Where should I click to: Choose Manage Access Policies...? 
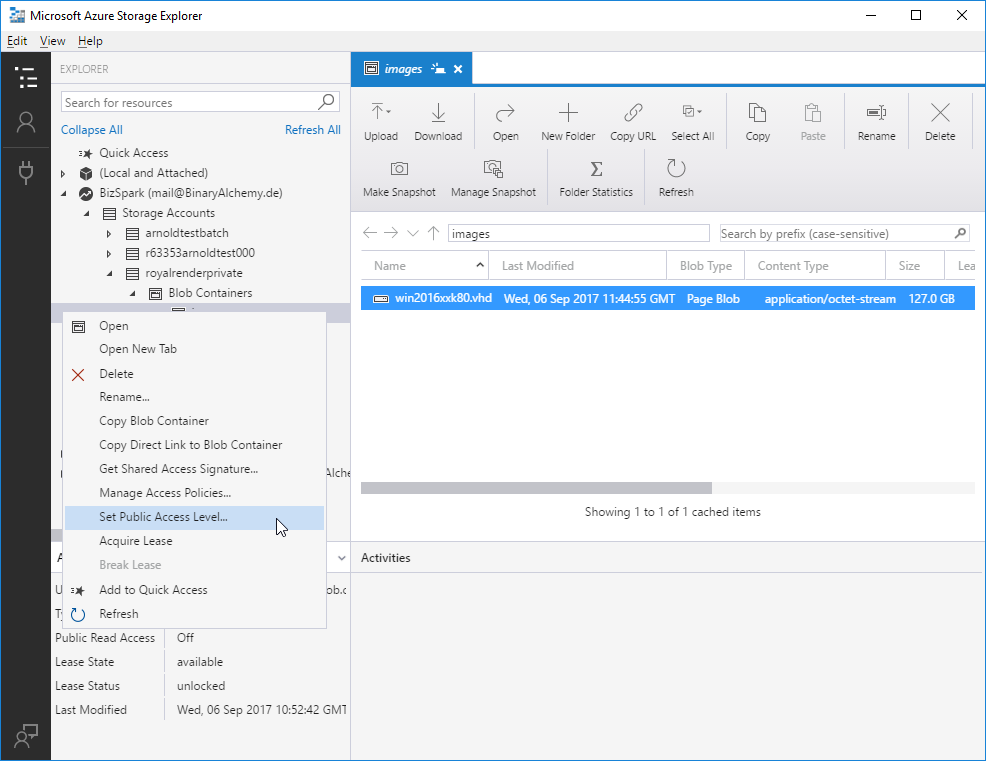pos(194,492)
